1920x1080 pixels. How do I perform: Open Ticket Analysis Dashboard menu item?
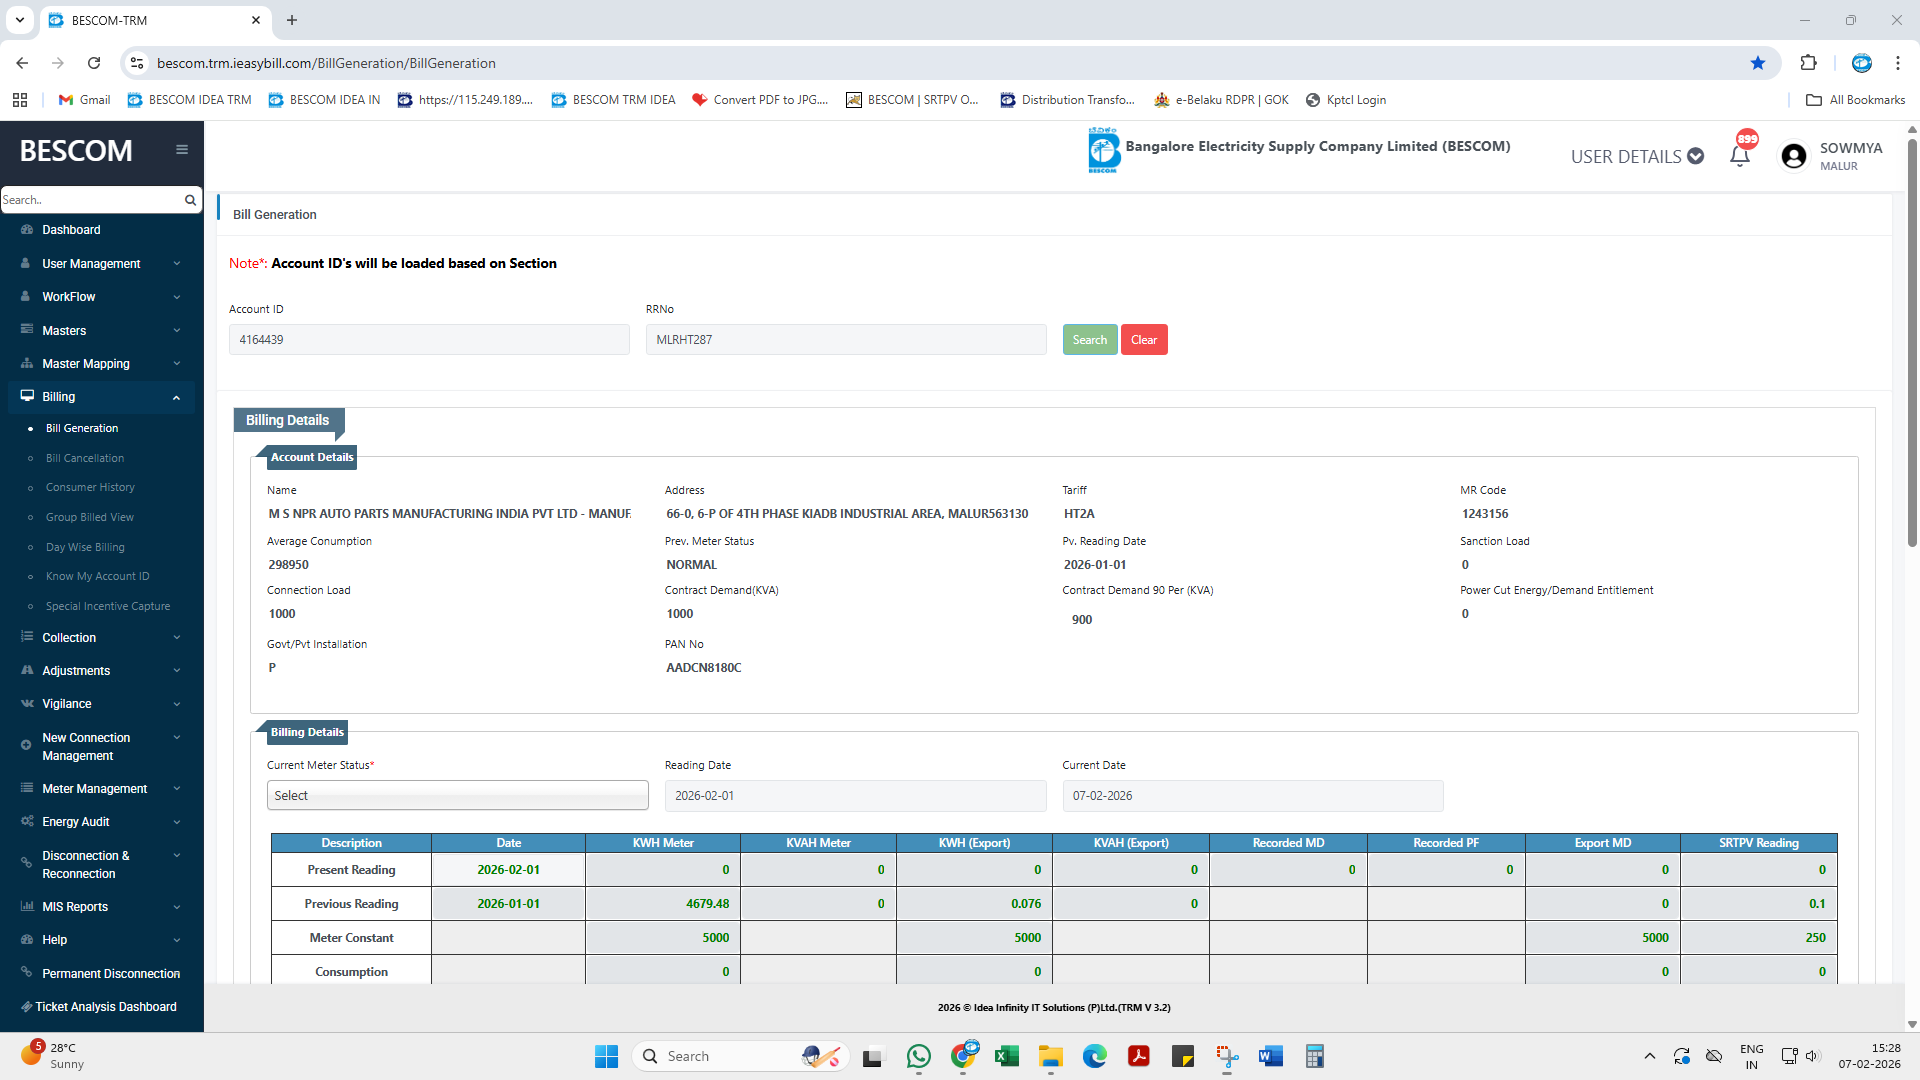coord(105,1007)
